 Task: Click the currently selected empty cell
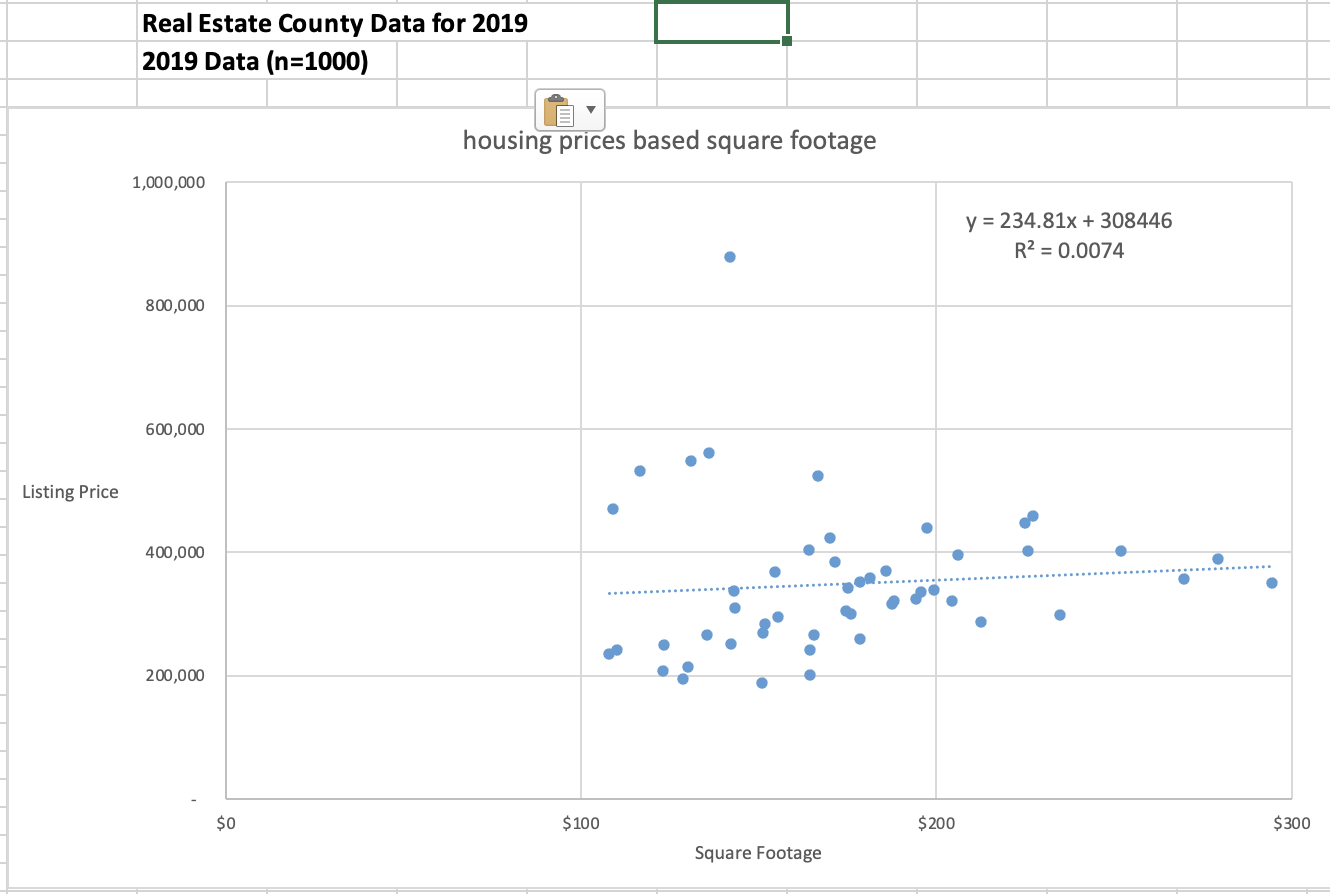pyautogui.click(x=722, y=22)
